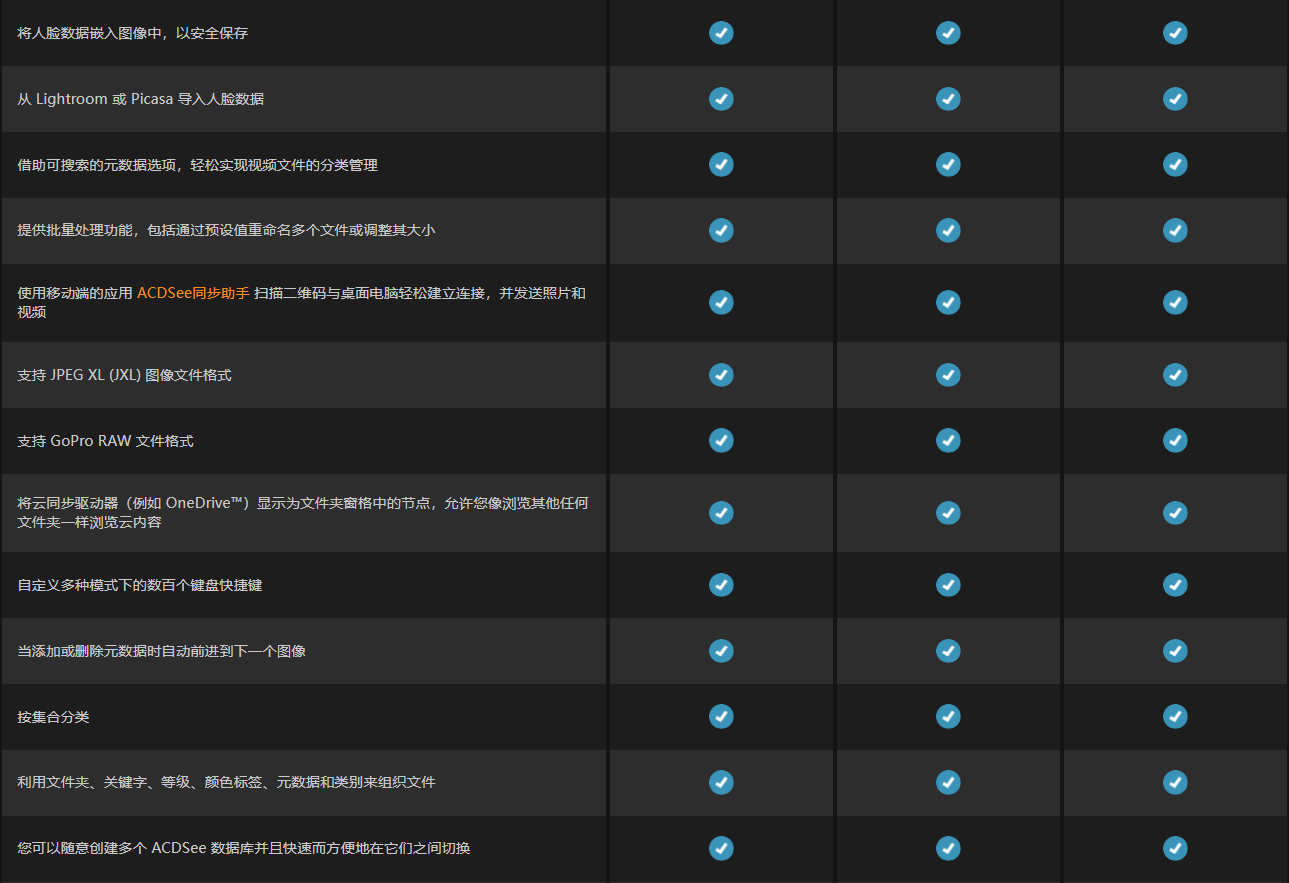The image size is (1289, 883).
Task: Click first-column checkmark for 自动前进到下一个图像 row
Action: pyautogui.click(x=721, y=651)
